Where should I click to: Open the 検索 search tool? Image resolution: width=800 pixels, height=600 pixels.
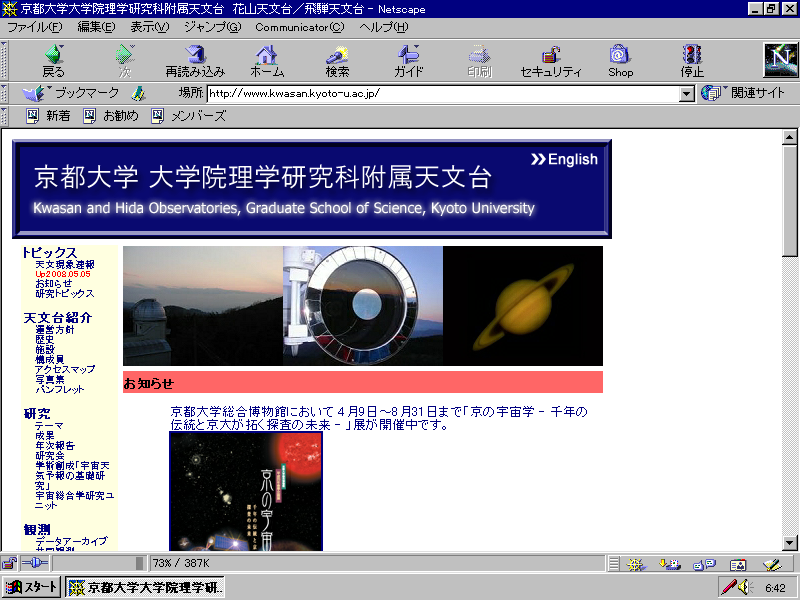[337, 61]
